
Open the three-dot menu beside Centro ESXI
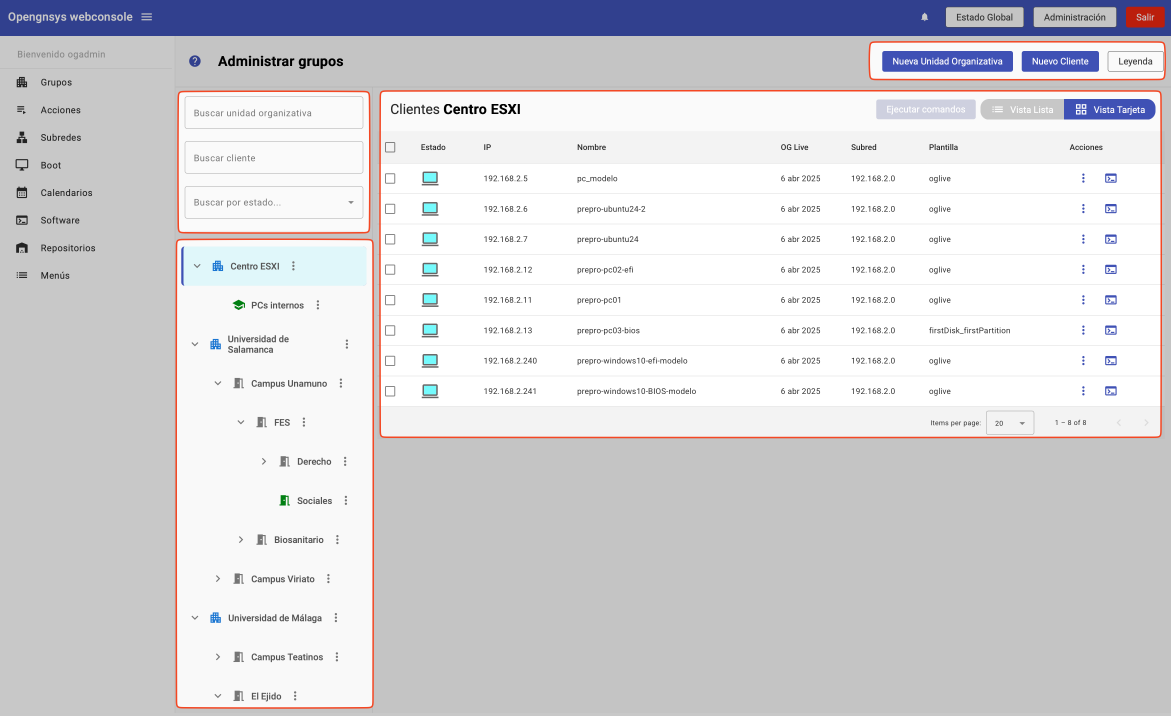point(293,266)
